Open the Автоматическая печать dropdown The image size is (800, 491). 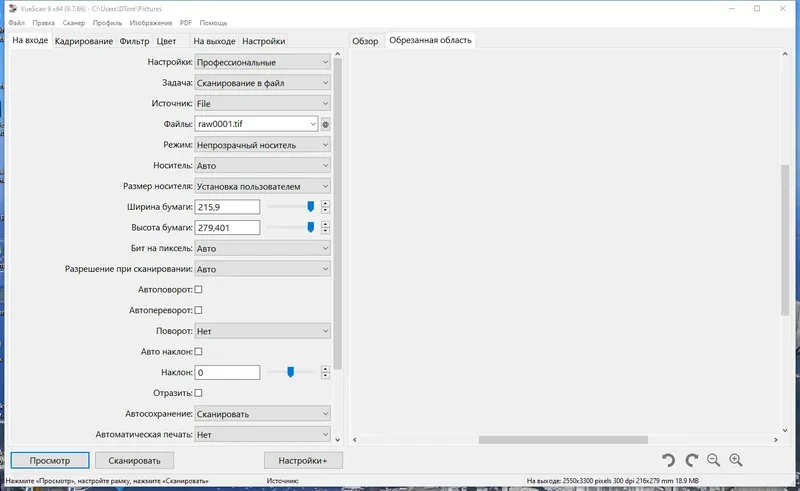(x=262, y=434)
